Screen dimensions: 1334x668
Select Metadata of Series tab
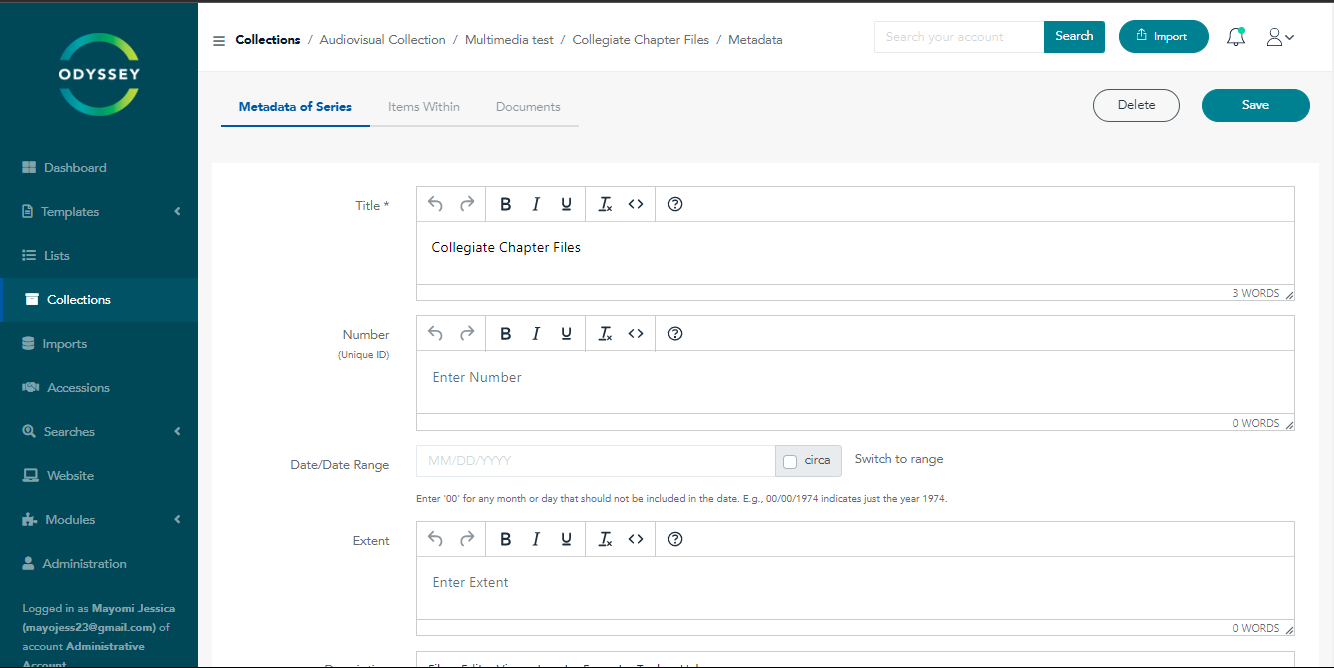click(295, 107)
